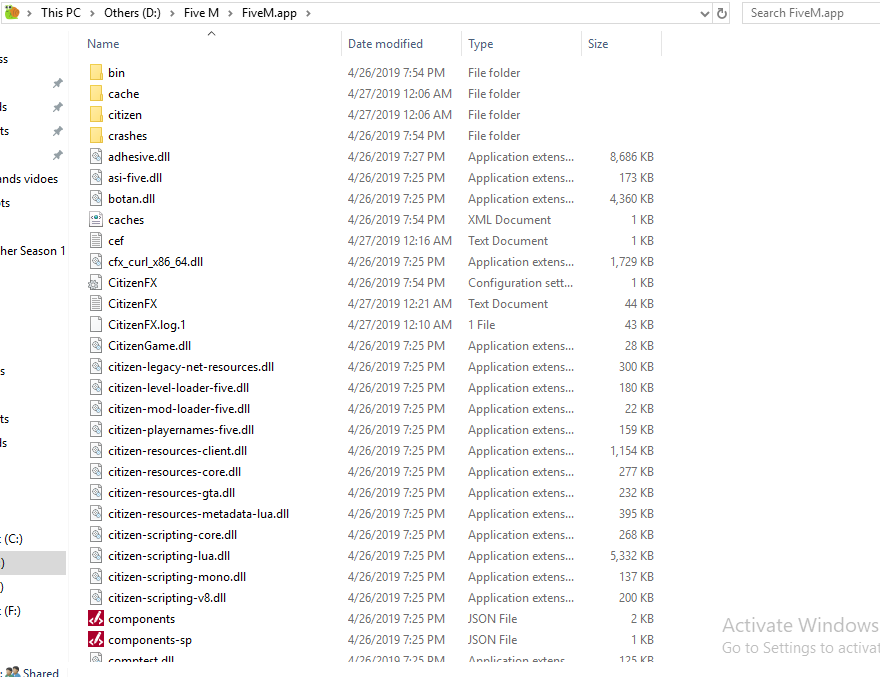Click the adhesive.dll file icon
880x677 pixels.
point(96,157)
